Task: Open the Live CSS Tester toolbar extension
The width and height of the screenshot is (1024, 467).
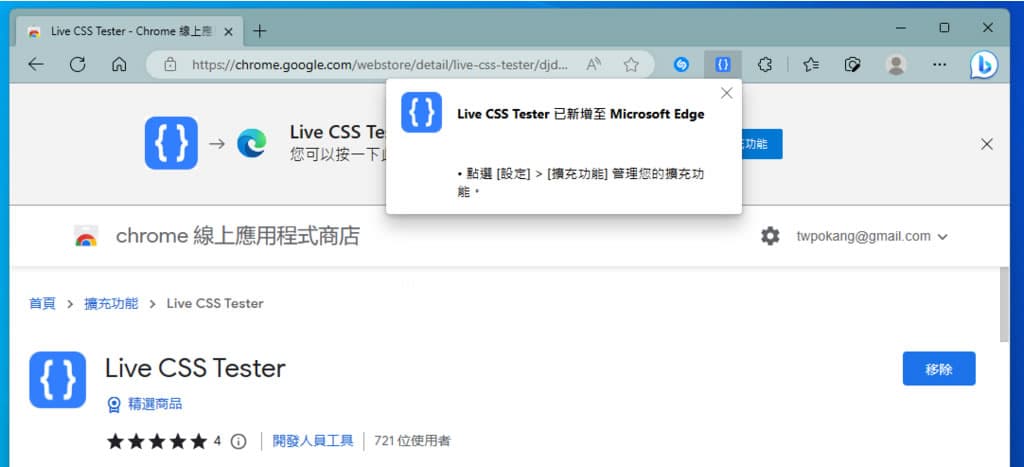Action: coord(722,65)
